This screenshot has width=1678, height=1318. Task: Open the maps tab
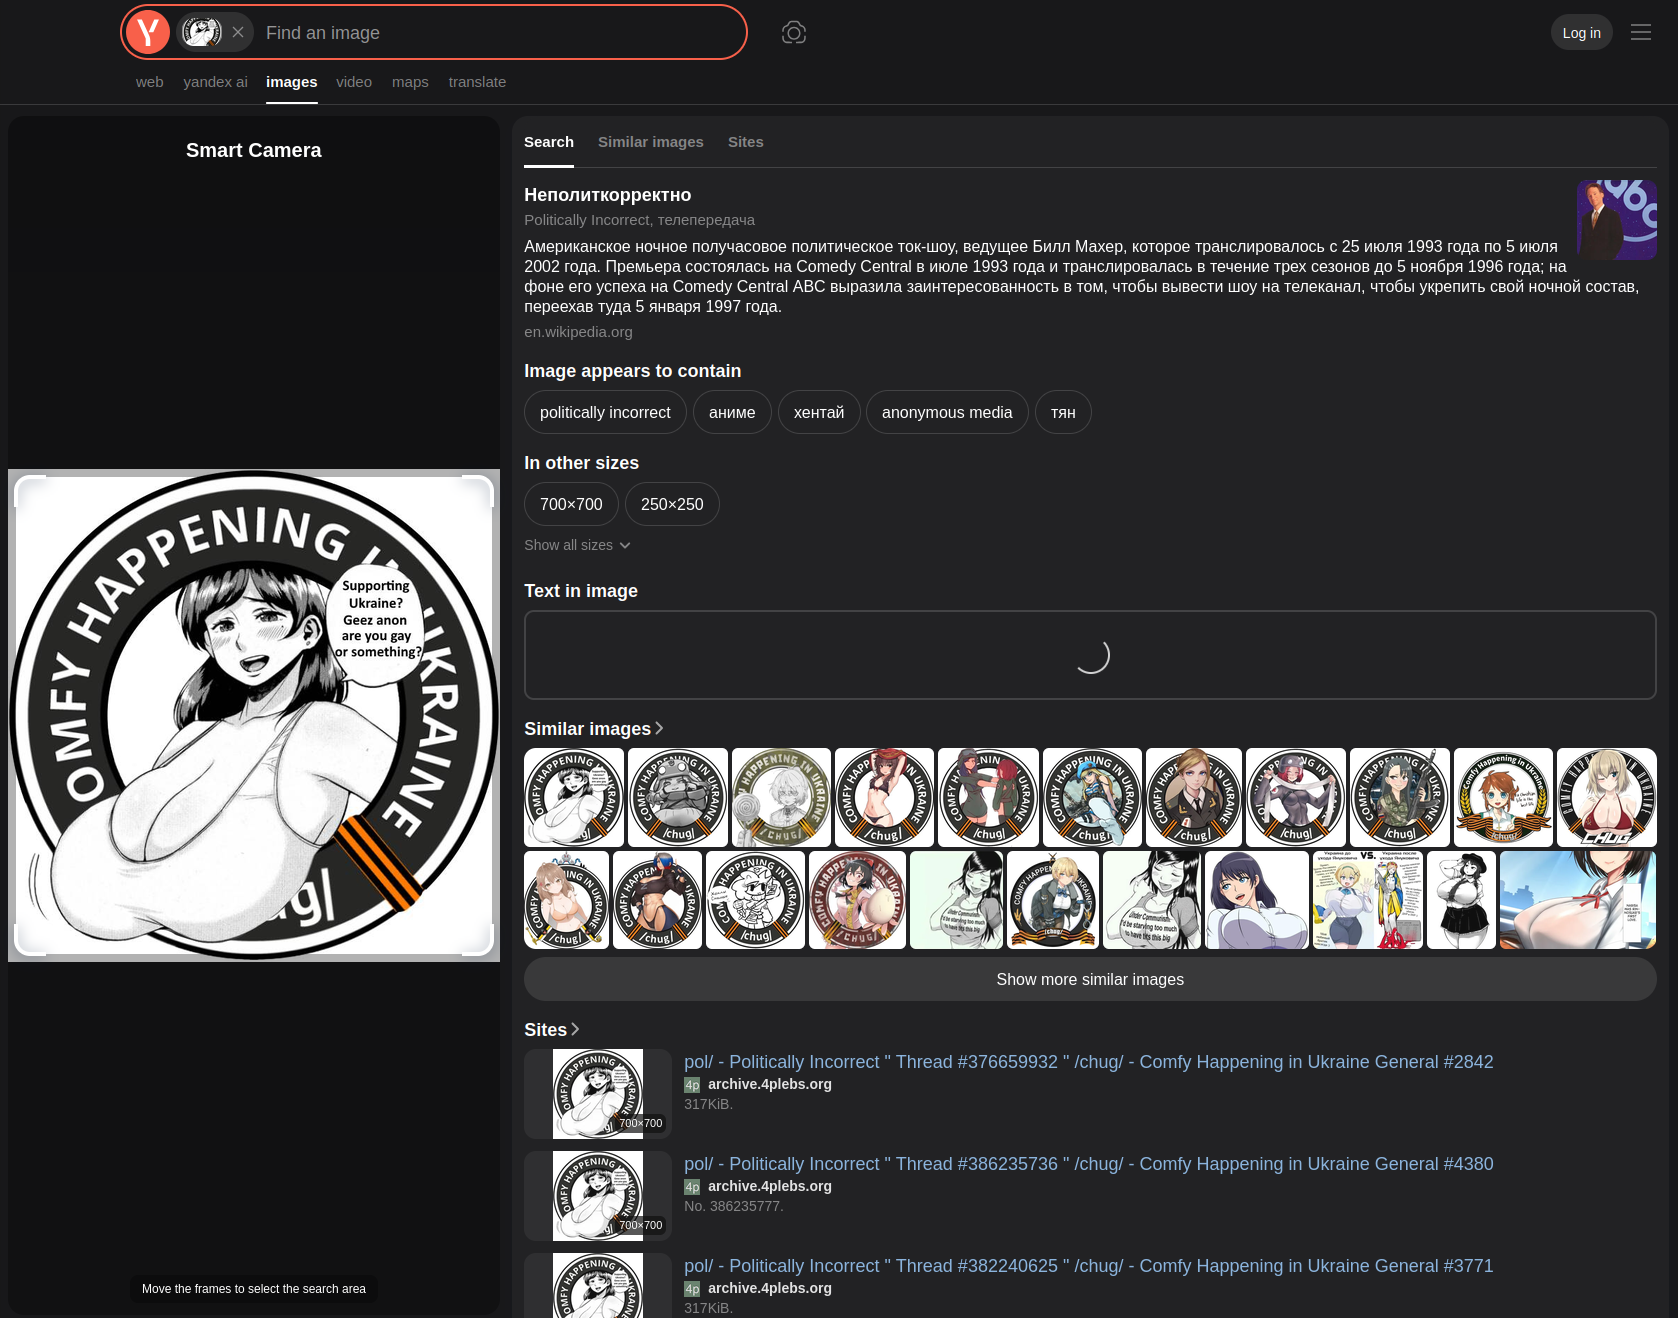click(x=410, y=82)
